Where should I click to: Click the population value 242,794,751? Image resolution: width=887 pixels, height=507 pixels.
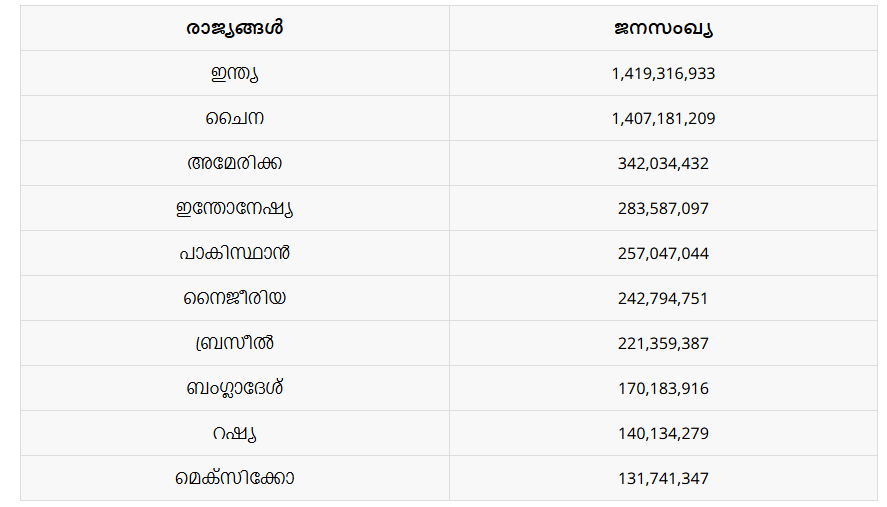tap(663, 298)
